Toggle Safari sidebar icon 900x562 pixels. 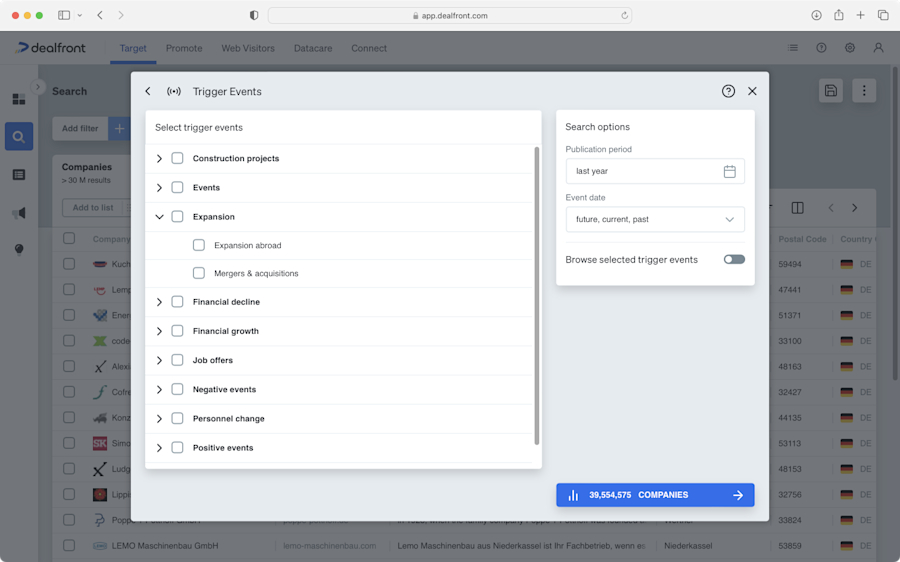coord(64,15)
